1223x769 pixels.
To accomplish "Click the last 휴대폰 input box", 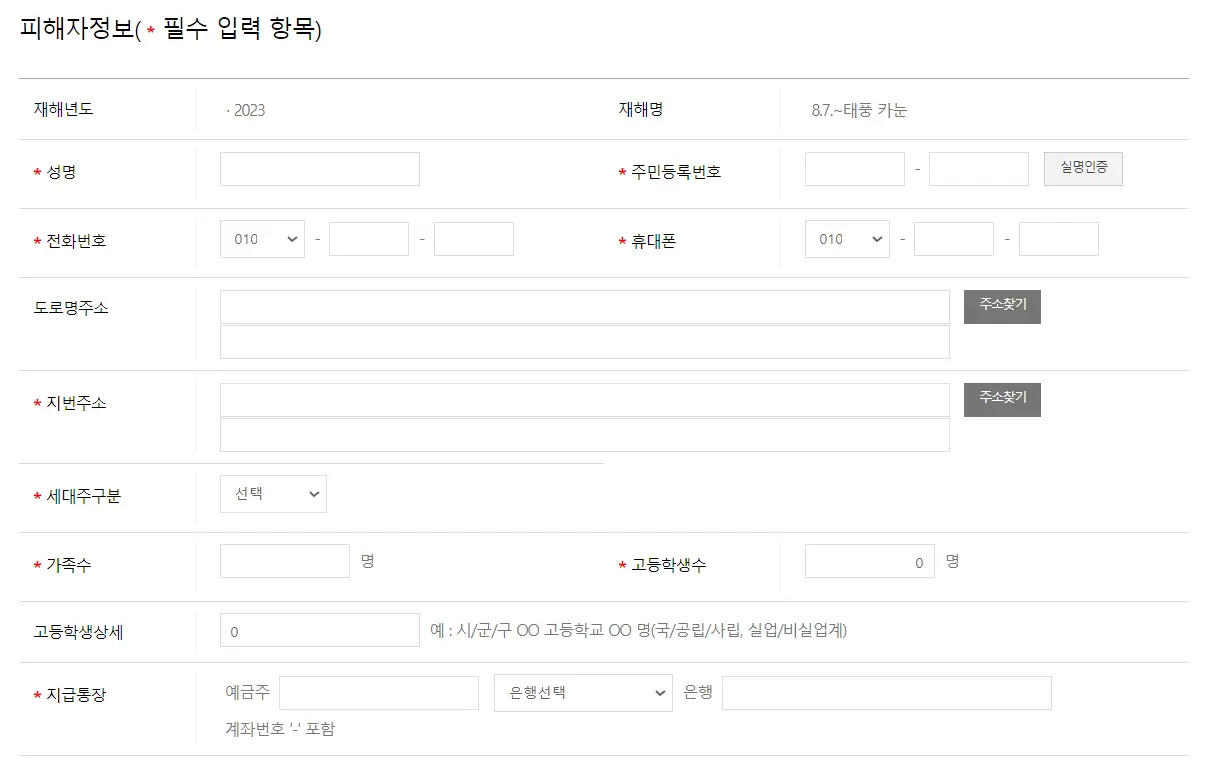I will [x=1058, y=238].
